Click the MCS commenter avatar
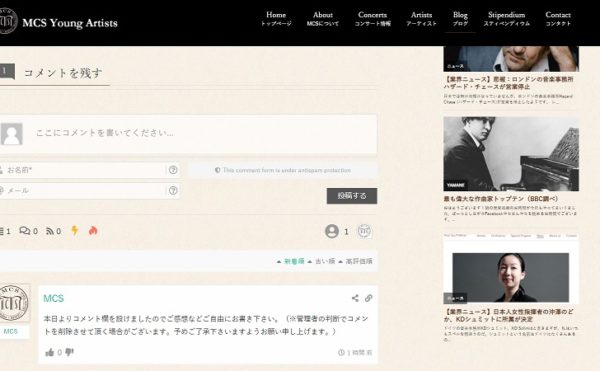The height and width of the screenshot is (371, 600). [x=14, y=303]
